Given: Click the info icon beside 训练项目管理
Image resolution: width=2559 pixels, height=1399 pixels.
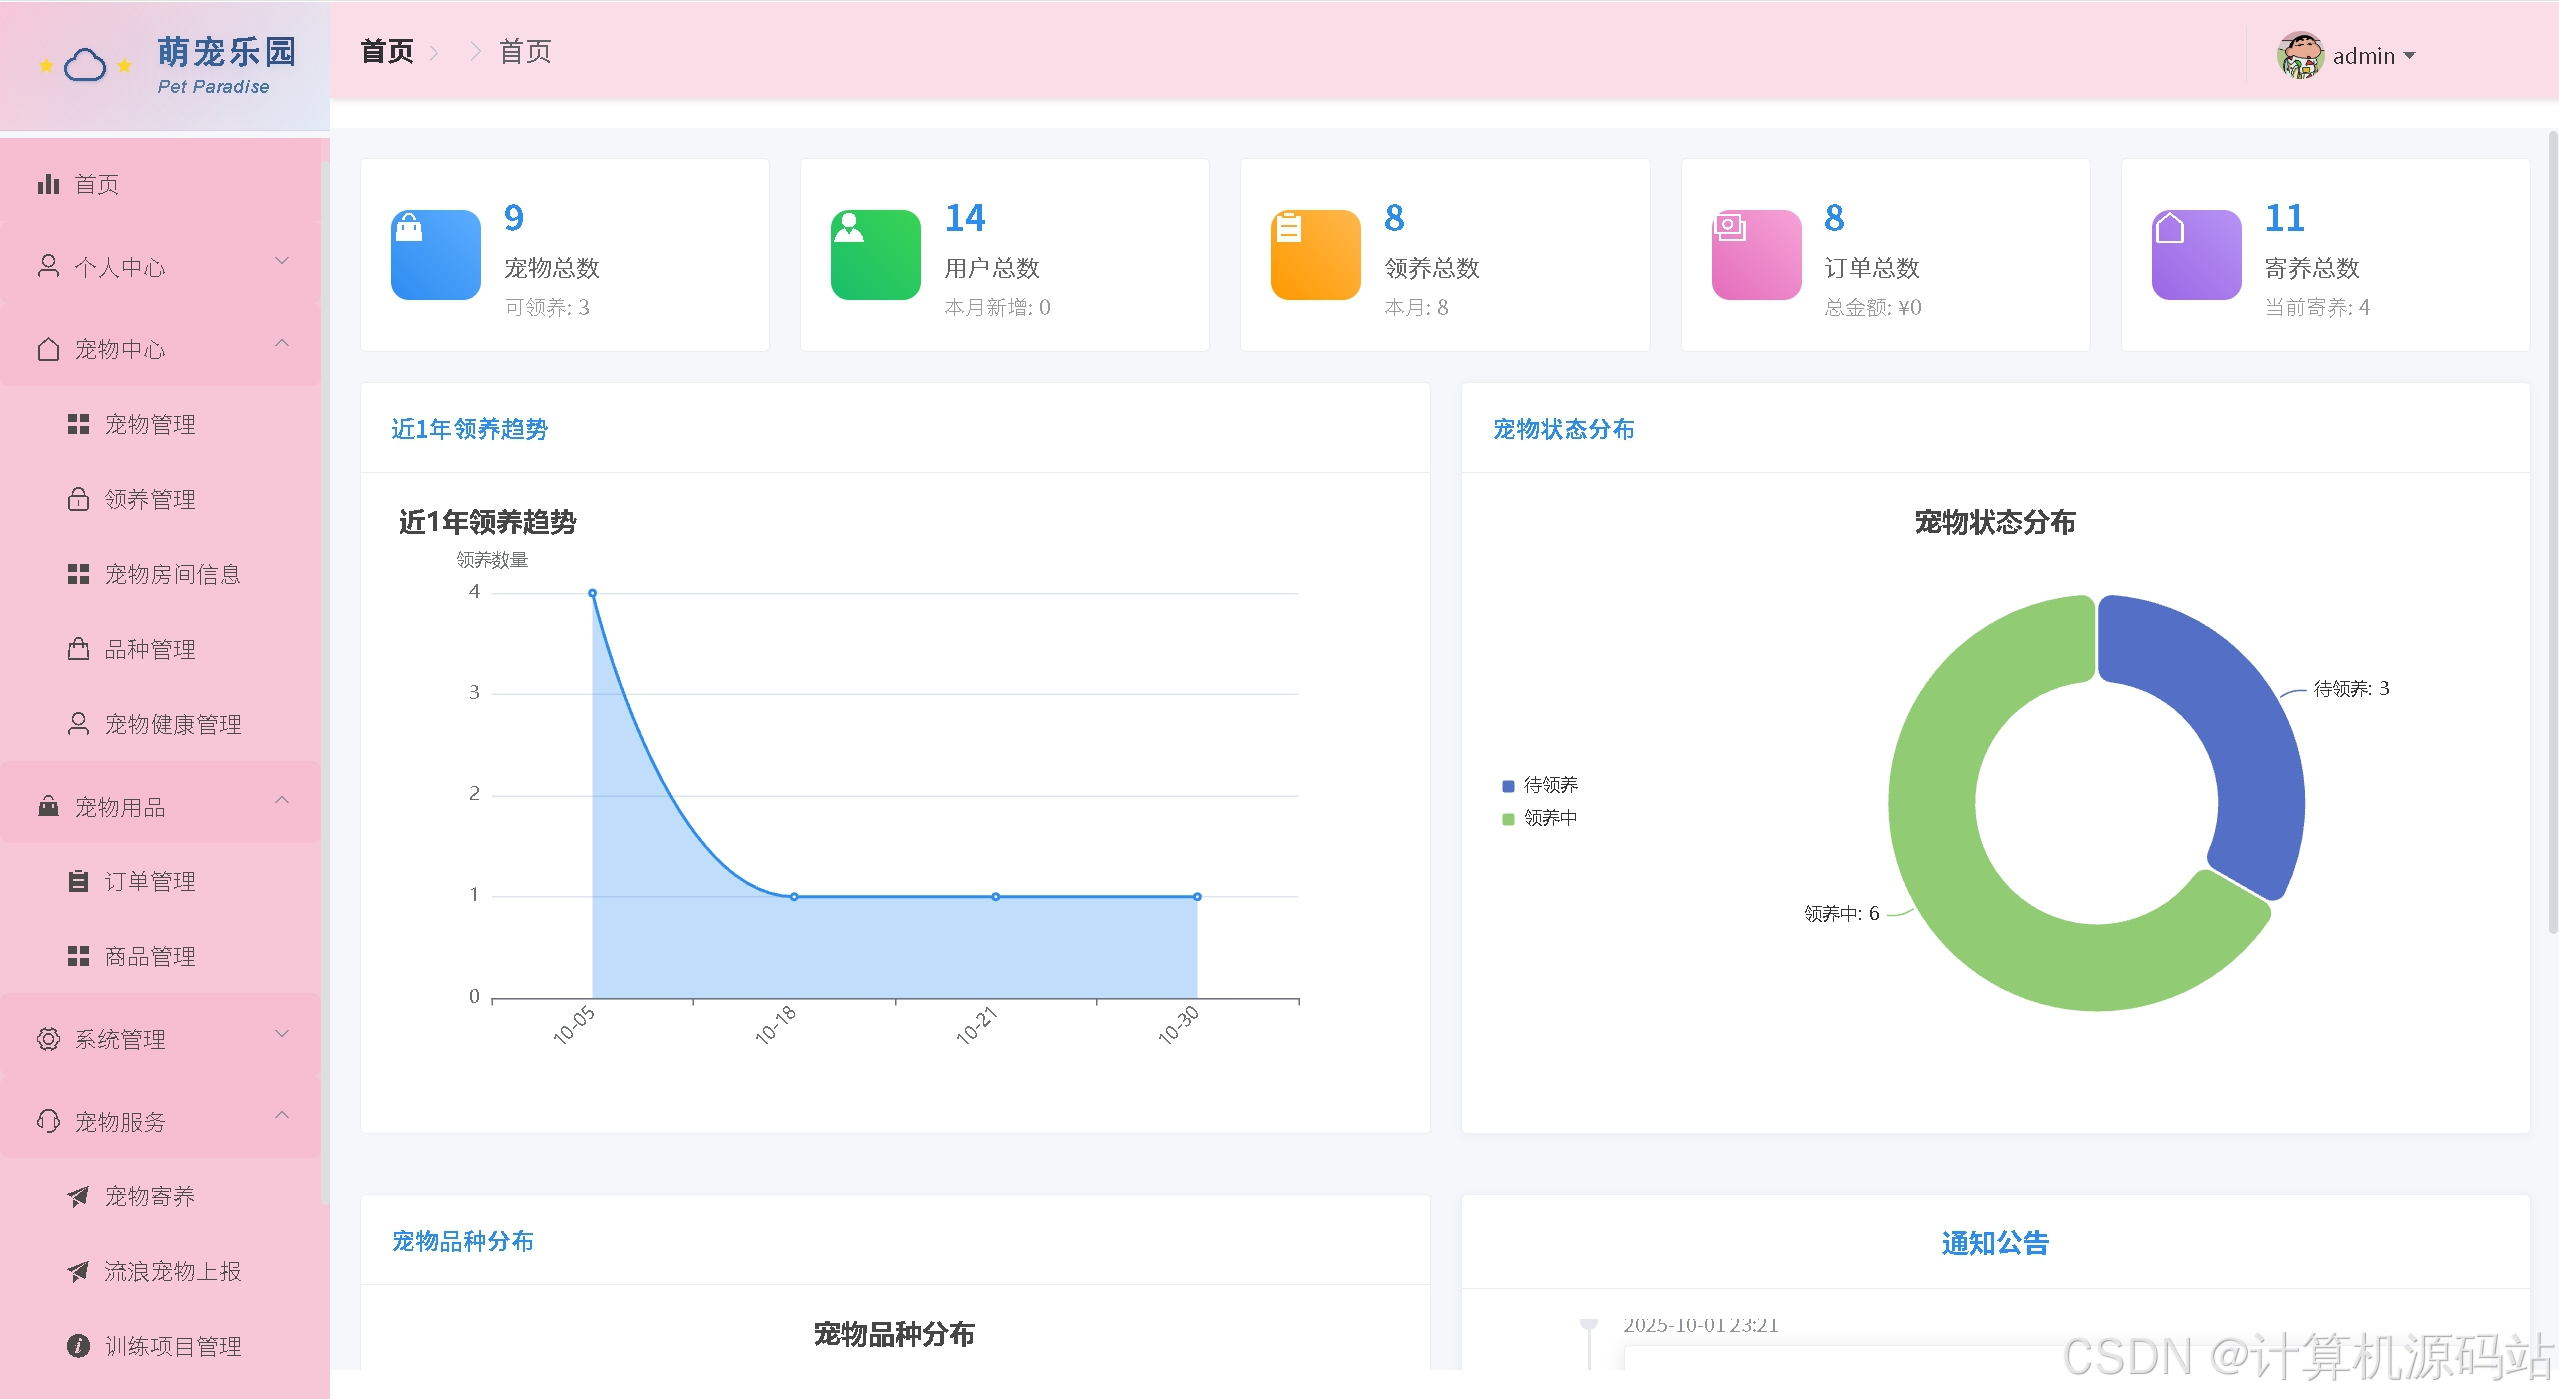Looking at the screenshot, I should coord(78,1346).
